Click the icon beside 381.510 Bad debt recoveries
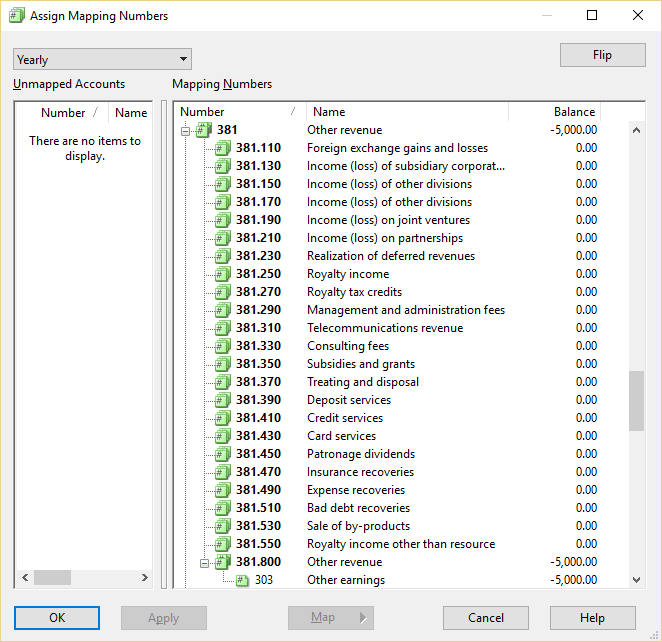This screenshot has width=662, height=642. click(223, 508)
